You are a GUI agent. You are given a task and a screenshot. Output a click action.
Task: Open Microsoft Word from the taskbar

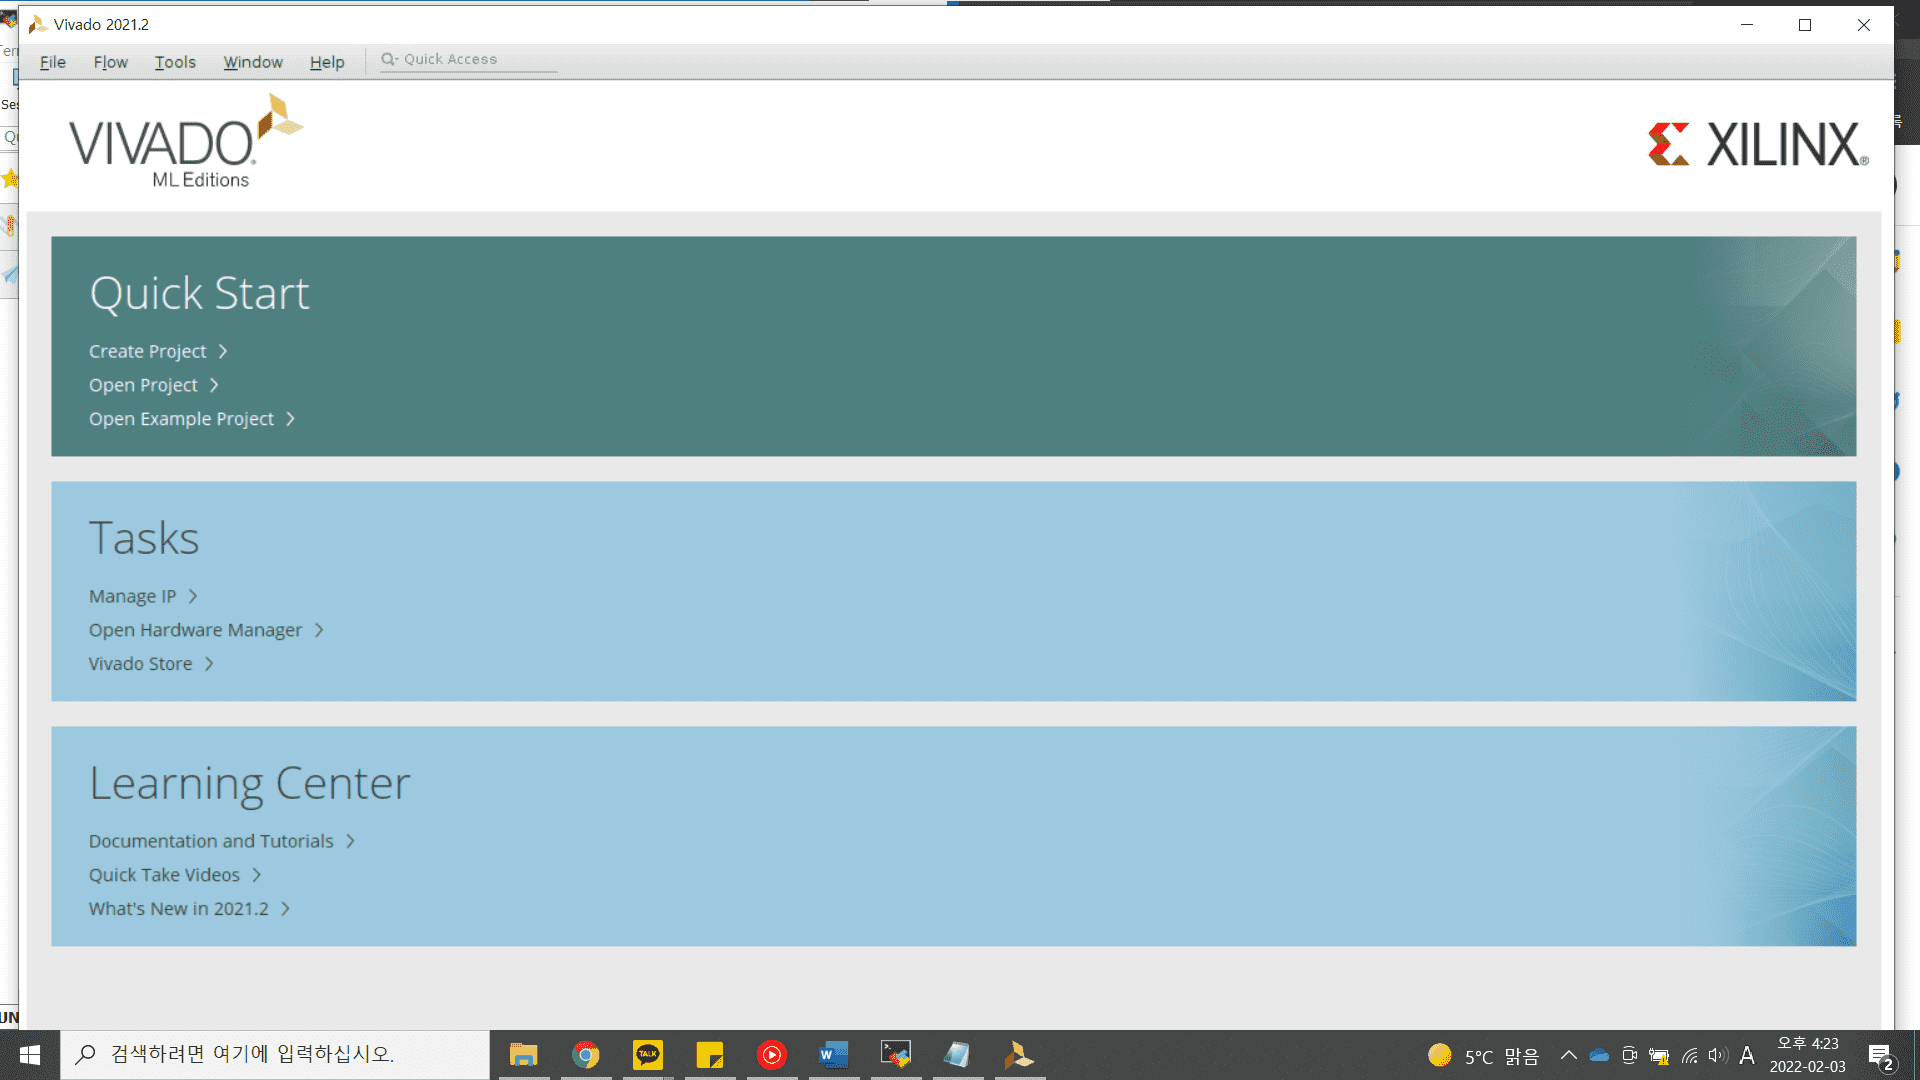click(833, 1055)
